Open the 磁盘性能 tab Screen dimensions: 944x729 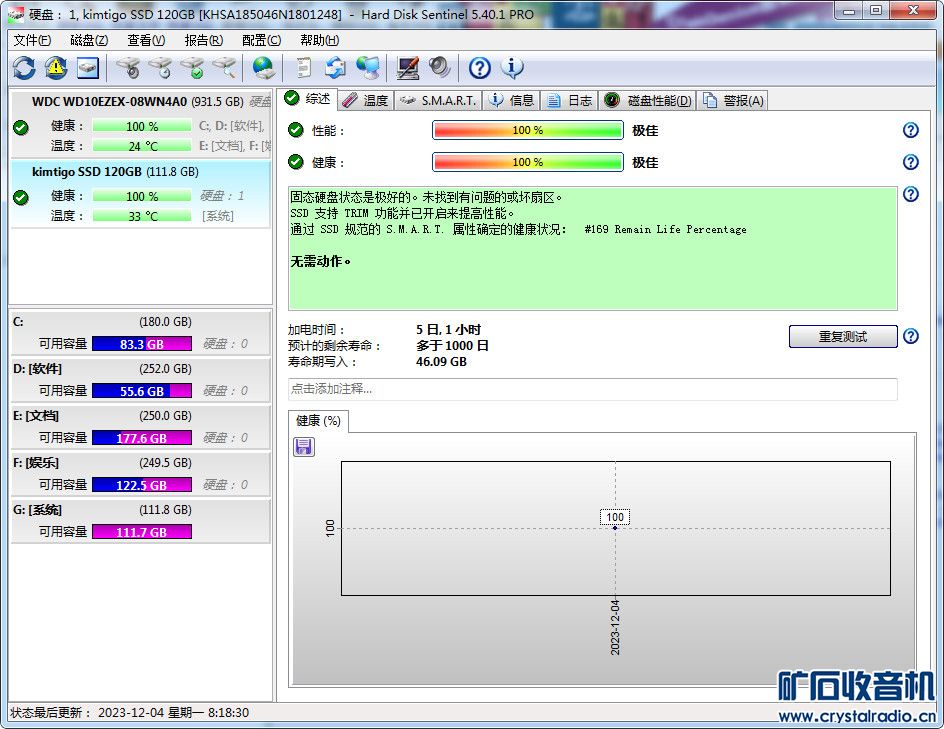click(649, 100)
